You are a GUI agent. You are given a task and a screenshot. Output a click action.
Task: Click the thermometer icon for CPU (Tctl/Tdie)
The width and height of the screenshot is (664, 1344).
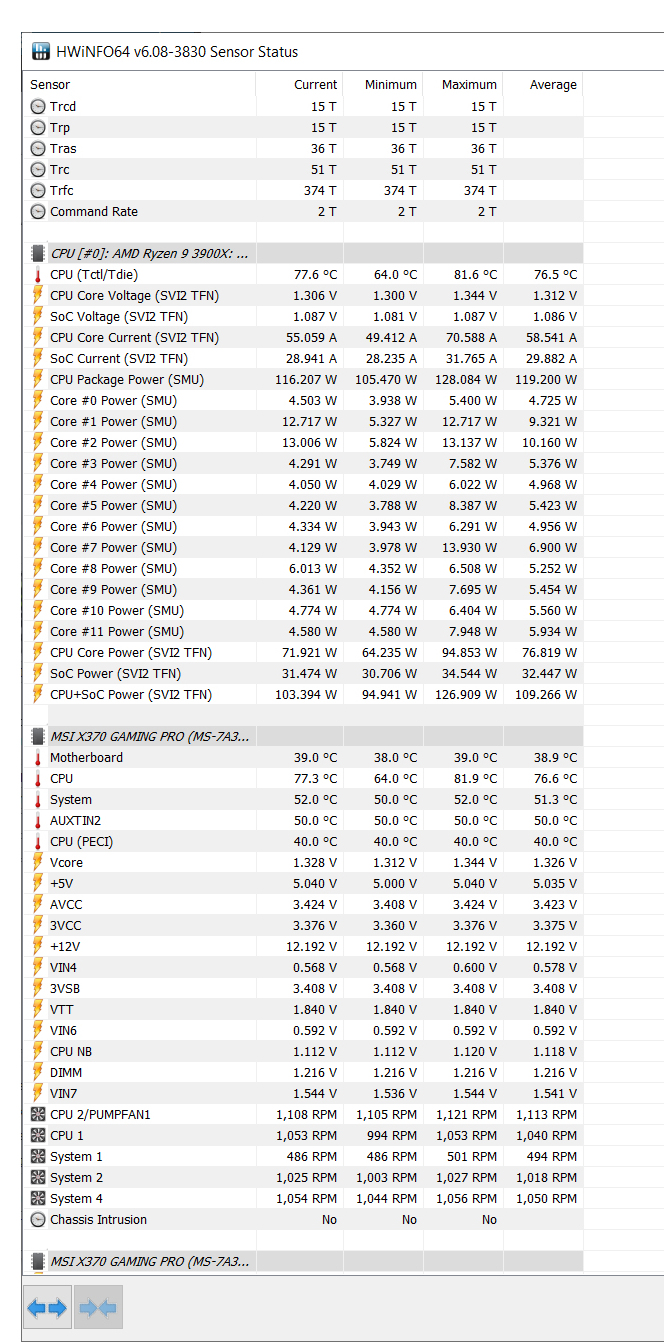click(x=38, y=274)
